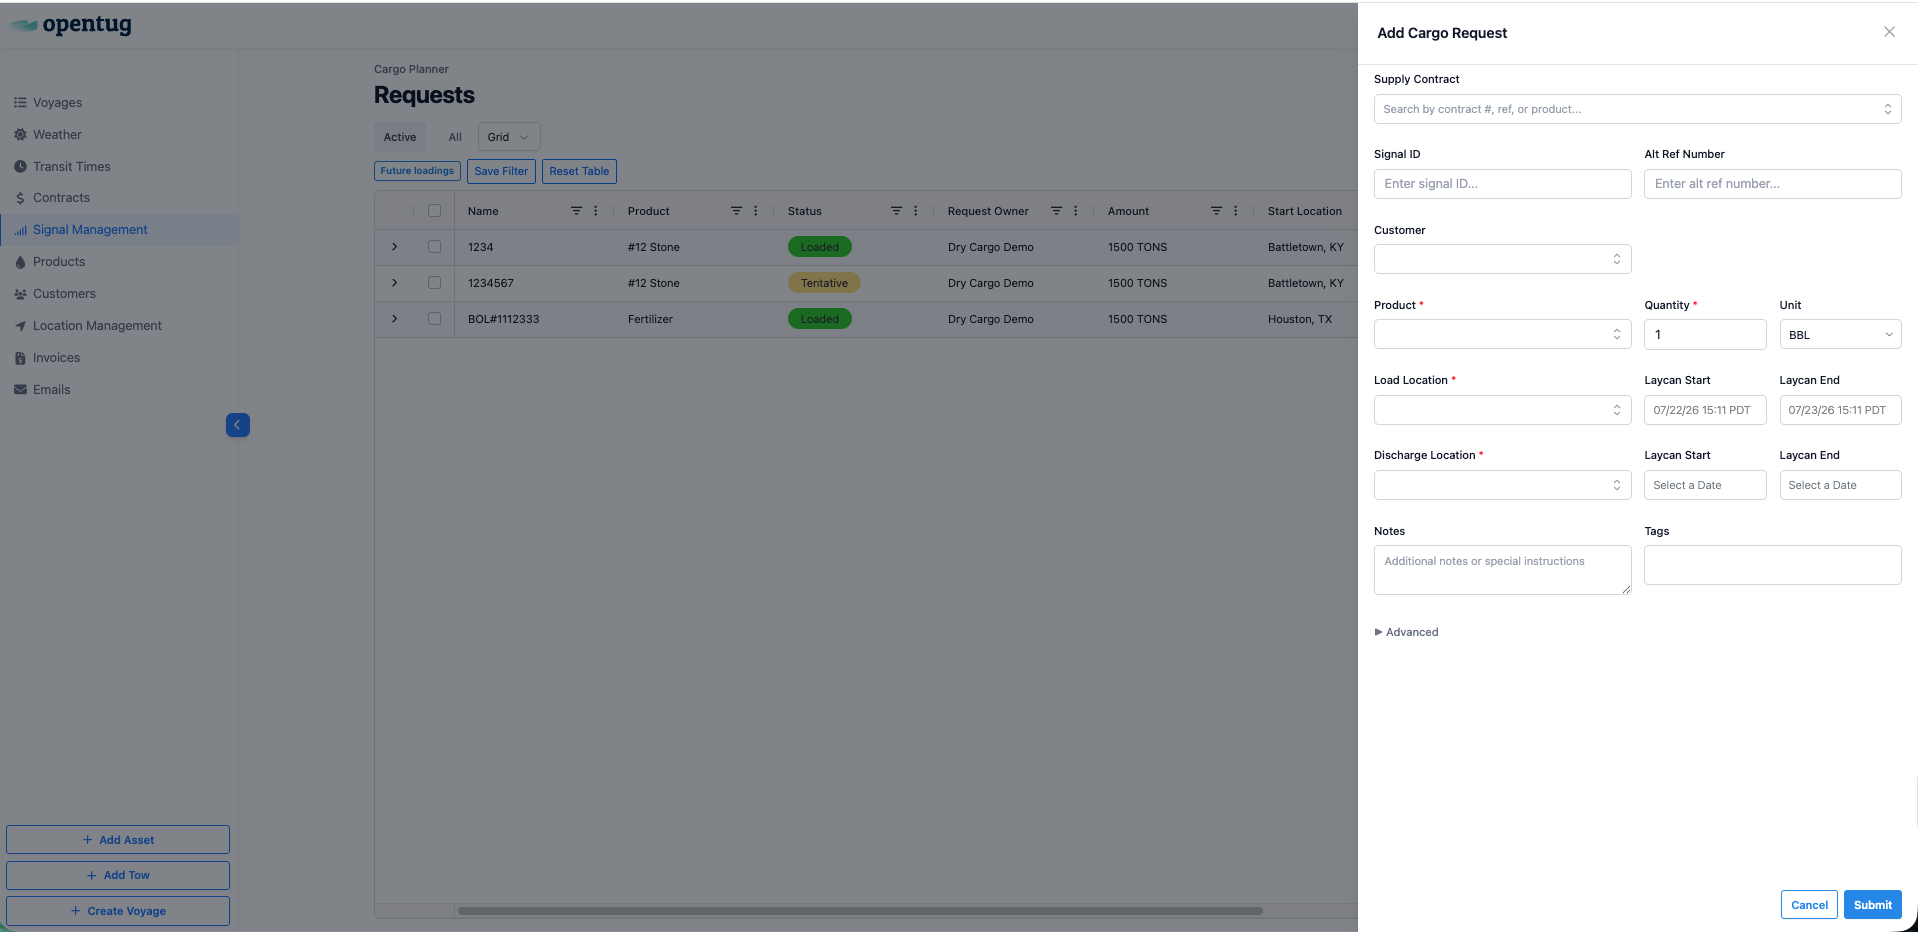This screenshot has height=932, width=1918.
Task: Open Voyages from the sidebar list icon
Action: pos(20,103)
